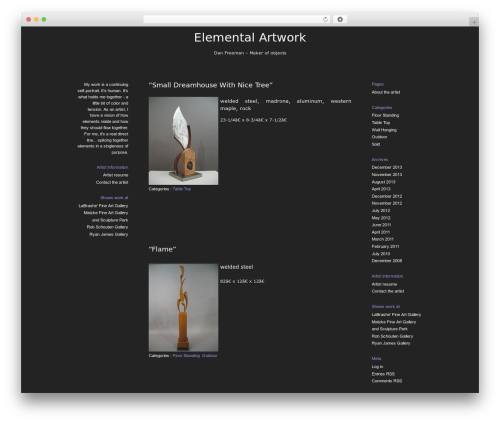Click the Log in link under Meta
This screenshot has height=423, width=500.
(377, 367)
